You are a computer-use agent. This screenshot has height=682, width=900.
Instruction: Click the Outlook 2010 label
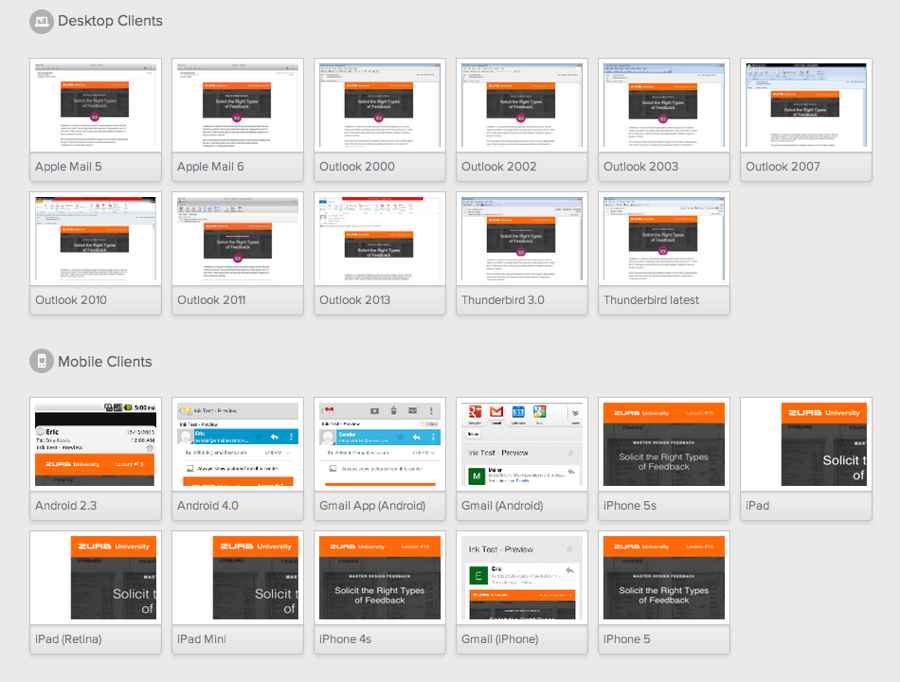(x=71, y=300)
